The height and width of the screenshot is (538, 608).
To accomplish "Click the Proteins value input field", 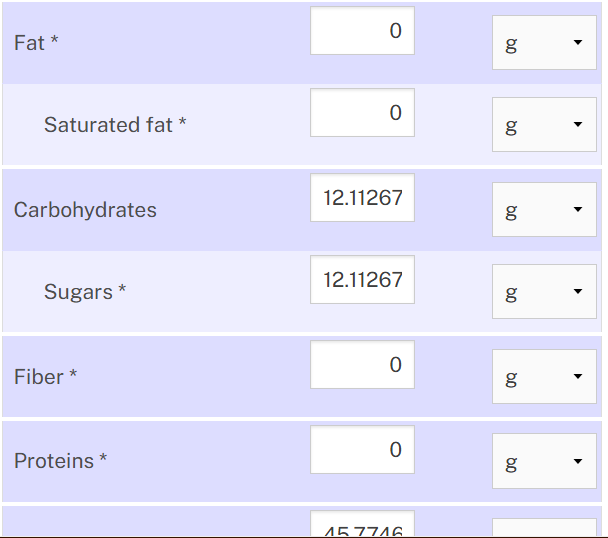I will (x=362, y=450).
